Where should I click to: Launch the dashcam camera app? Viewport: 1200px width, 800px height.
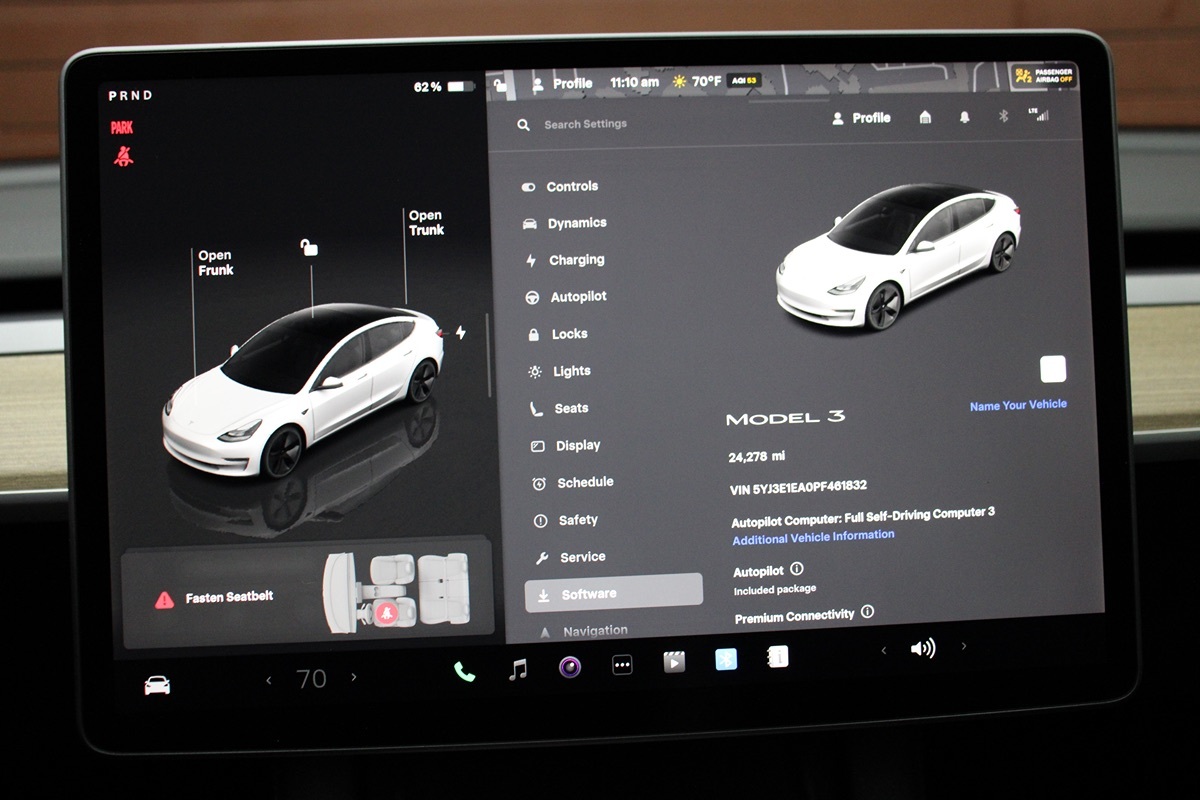(570, 667)
